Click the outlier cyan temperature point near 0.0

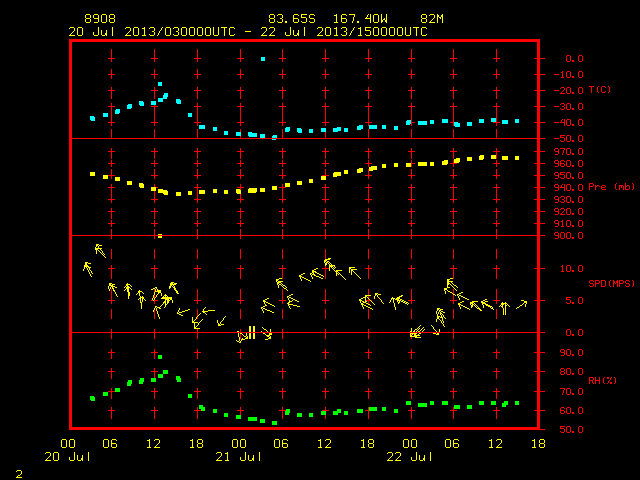point(263,59)
